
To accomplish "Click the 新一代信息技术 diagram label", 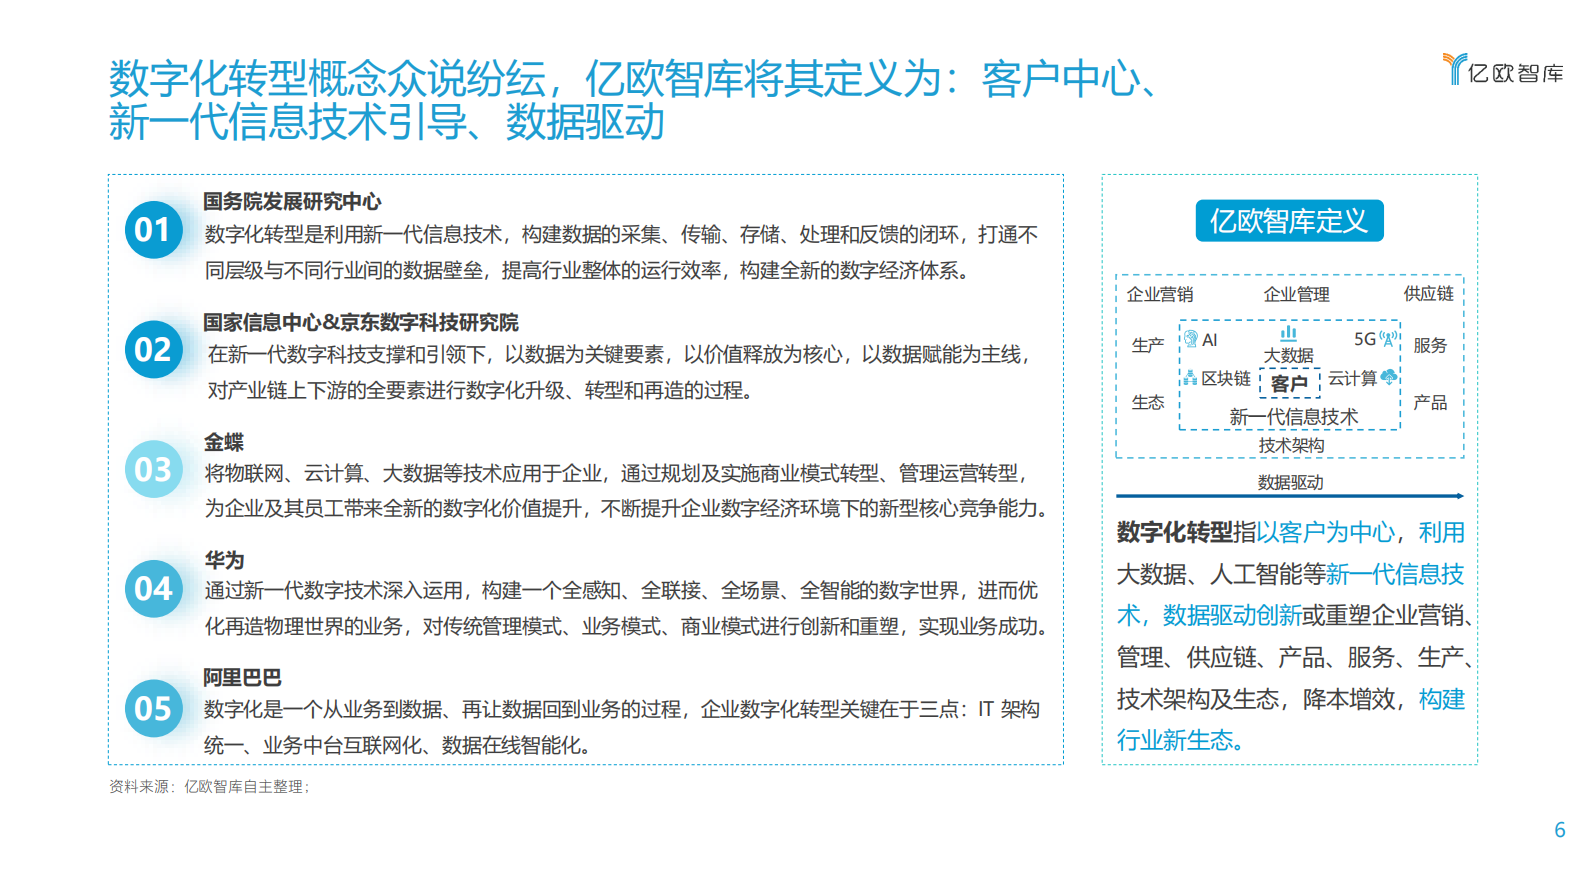I will 1294,417.
